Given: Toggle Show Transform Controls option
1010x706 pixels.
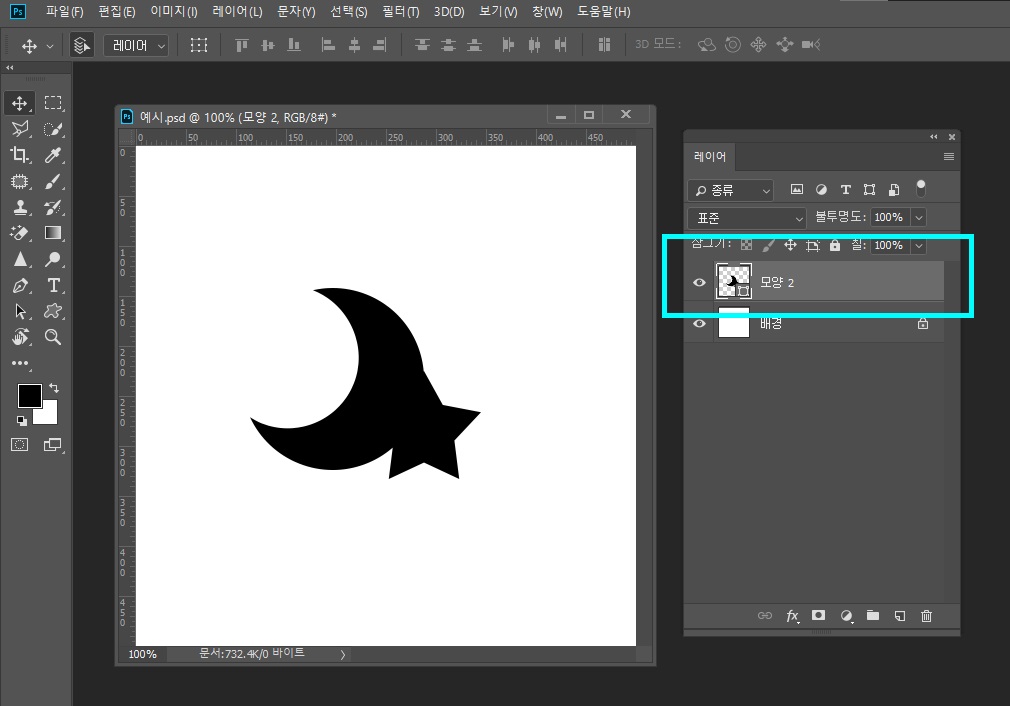Looking at the screenshot, I should click(x=198, y=45).
